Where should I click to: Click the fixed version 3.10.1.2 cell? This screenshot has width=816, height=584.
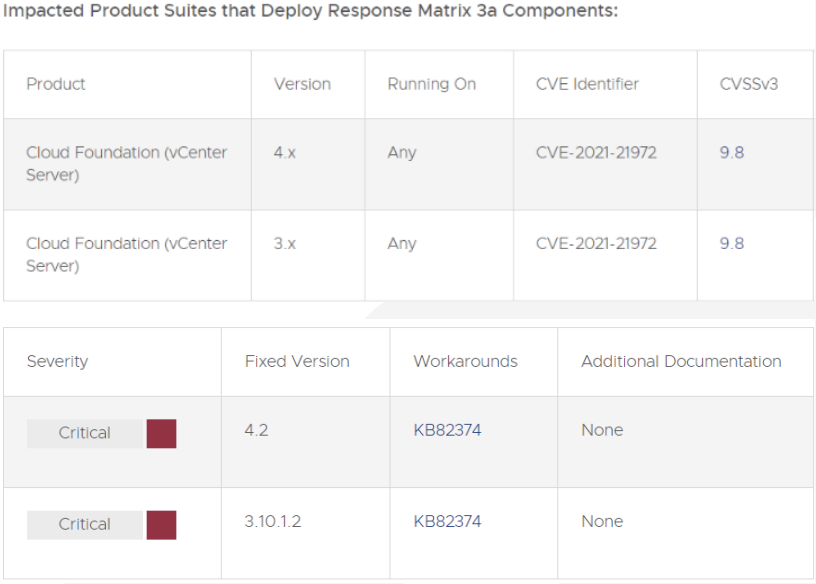272,521
